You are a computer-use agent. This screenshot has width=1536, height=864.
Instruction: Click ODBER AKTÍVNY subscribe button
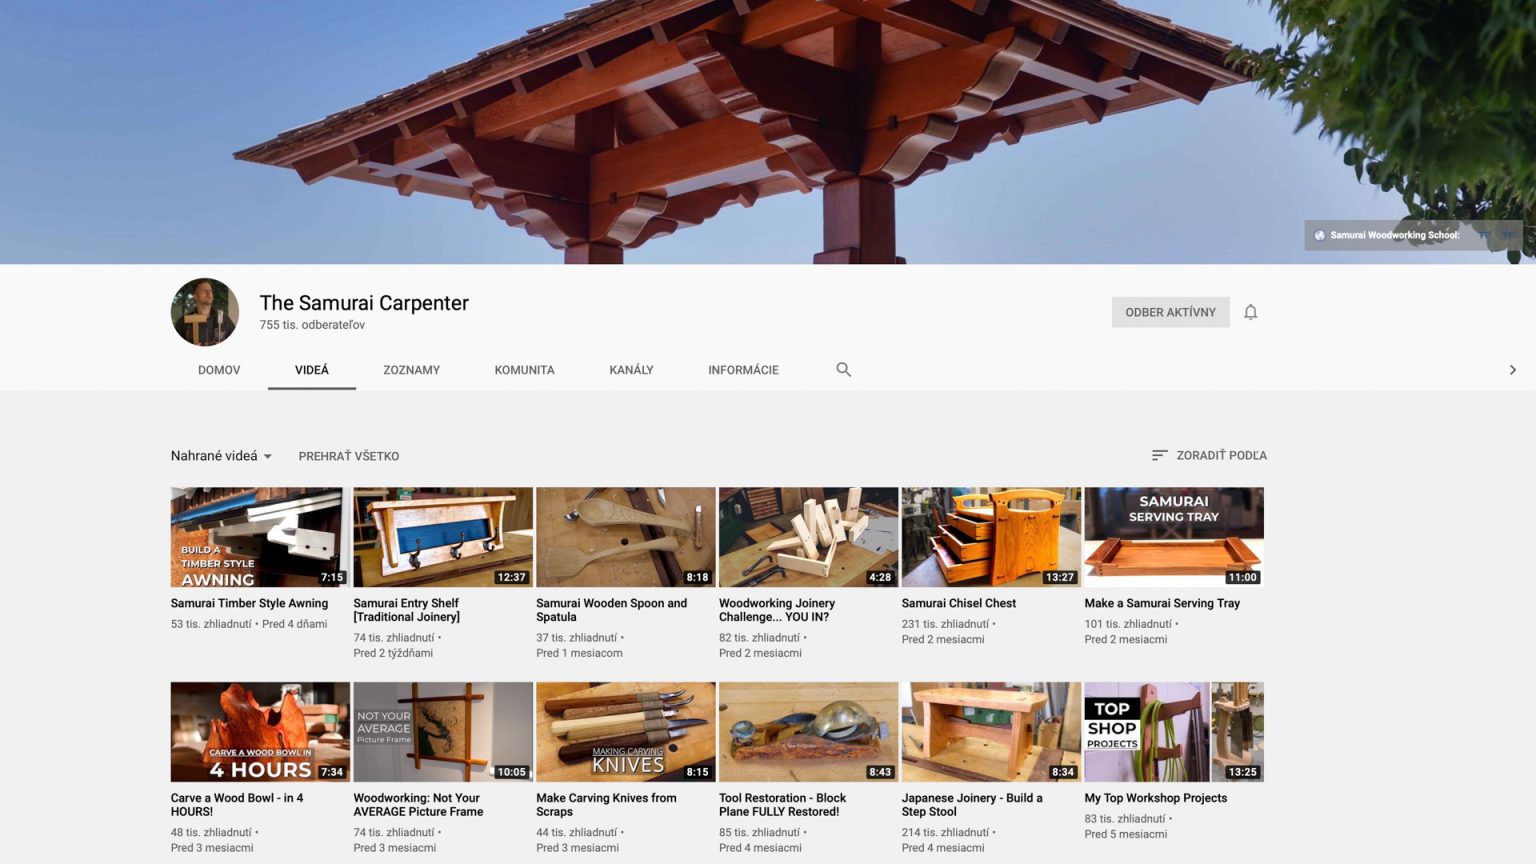pos(1170,312)
